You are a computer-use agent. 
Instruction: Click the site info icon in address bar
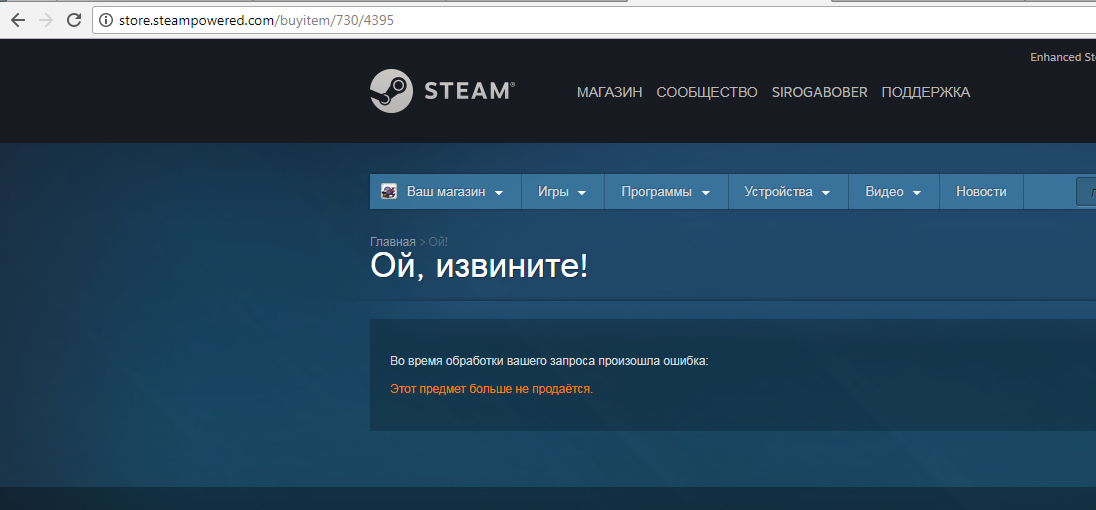pyautogui.click(x=106, y=20)
